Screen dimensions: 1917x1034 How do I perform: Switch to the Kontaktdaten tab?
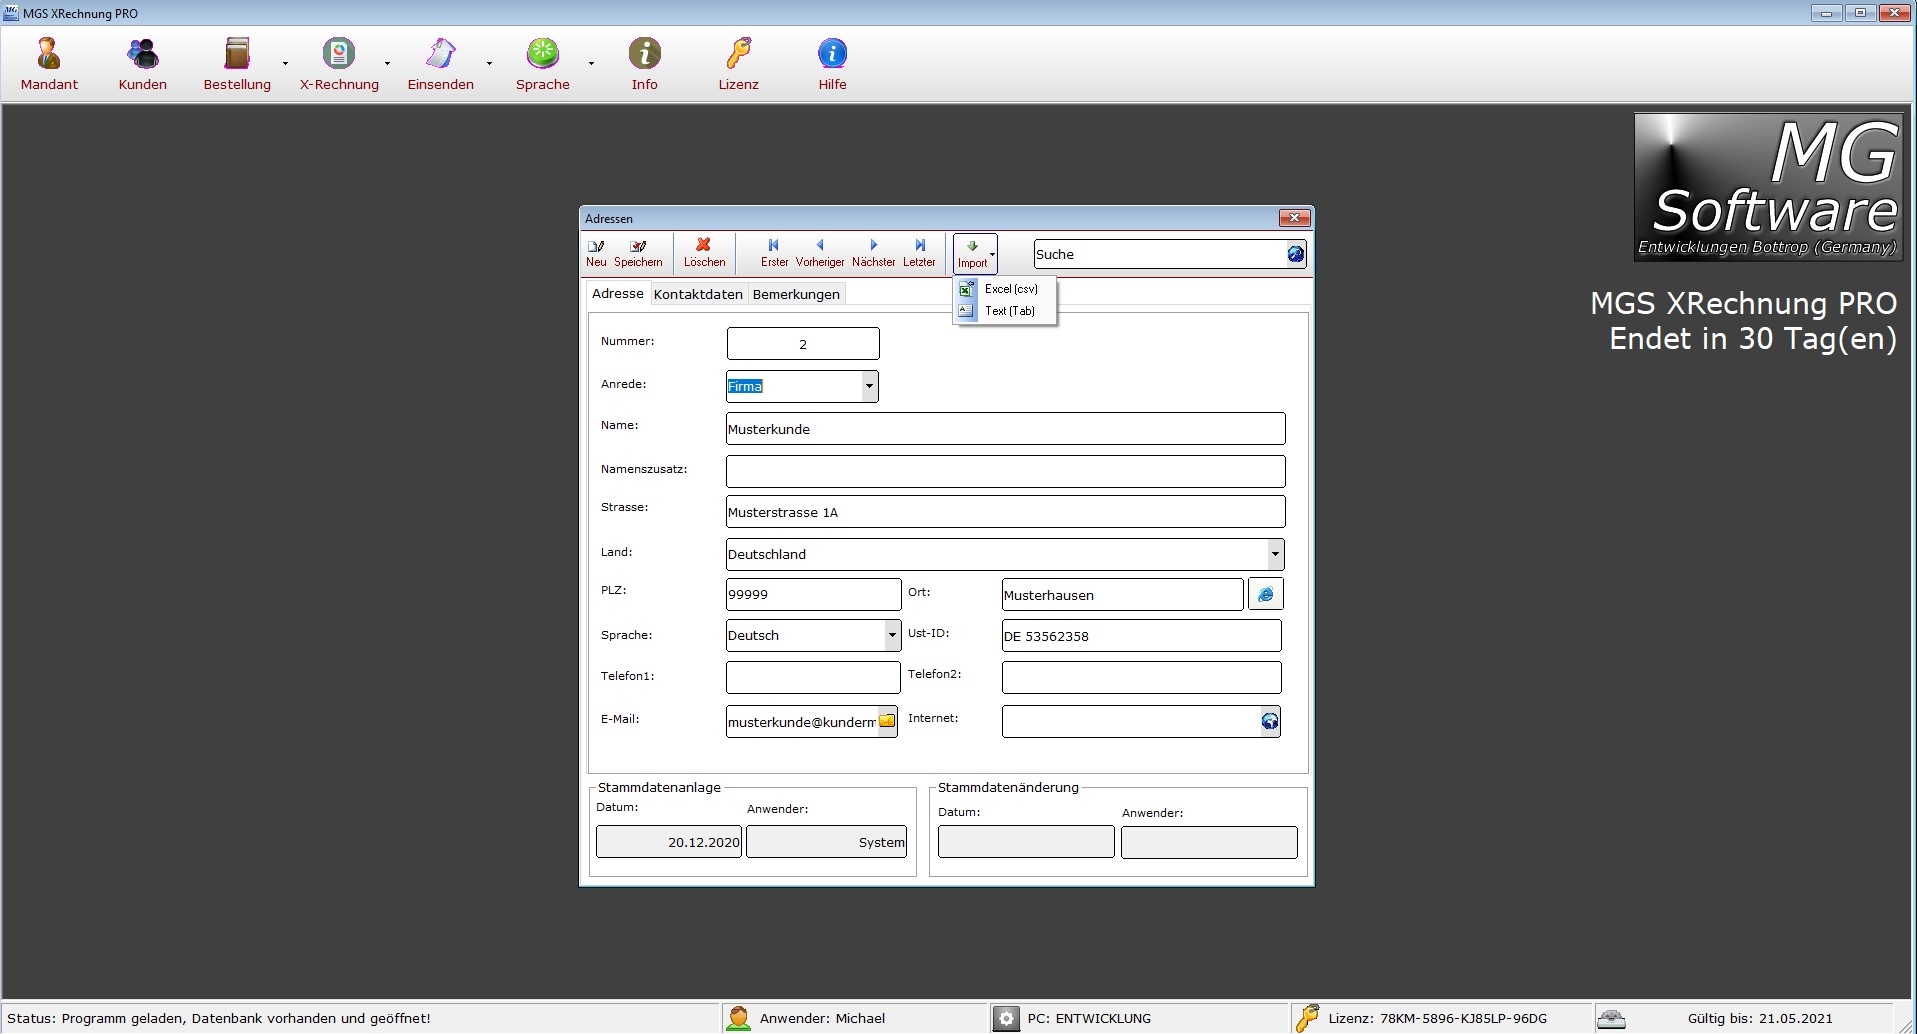698,294
